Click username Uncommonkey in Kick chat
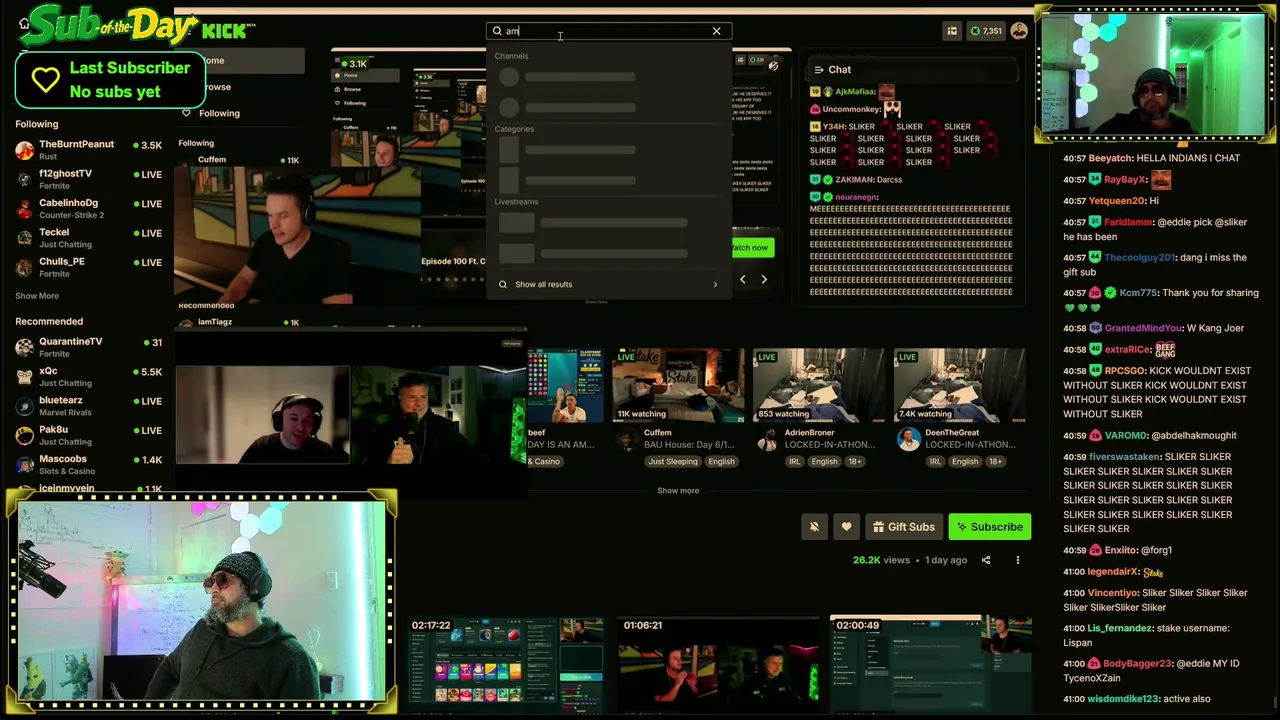Viewport: 1280px width, 720px height. 852,109
